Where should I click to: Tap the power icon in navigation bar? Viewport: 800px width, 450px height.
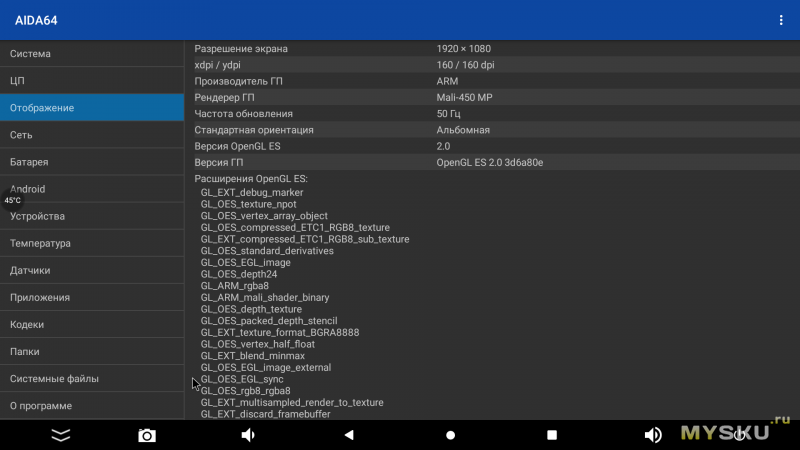739,434
